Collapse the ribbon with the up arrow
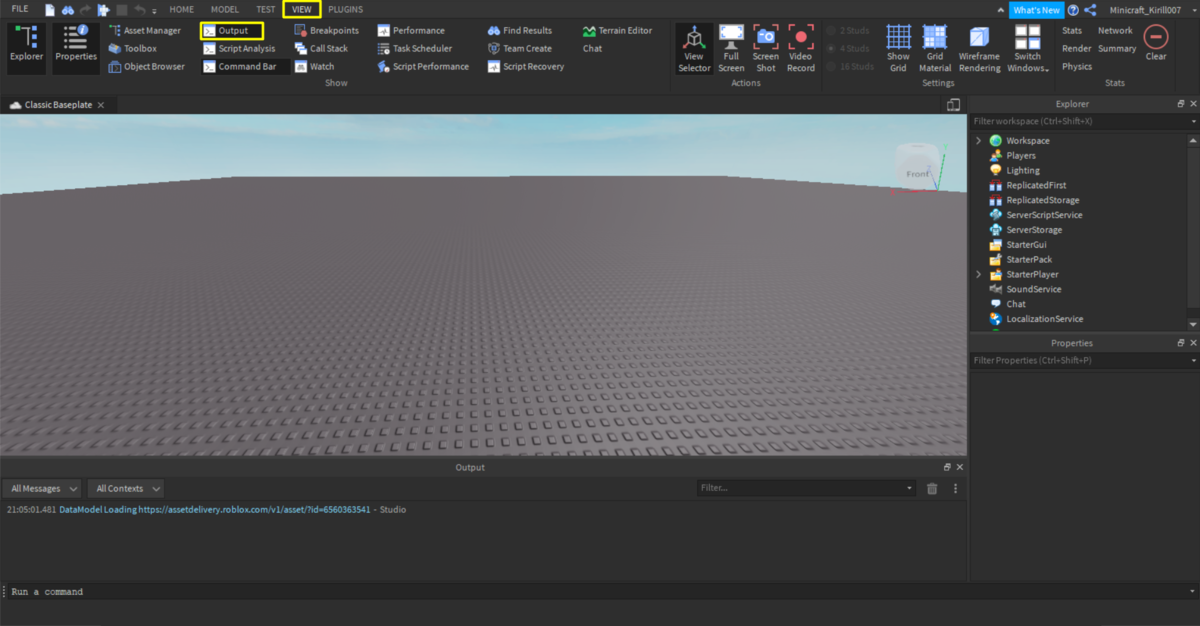 click(x=1002, y=10)
